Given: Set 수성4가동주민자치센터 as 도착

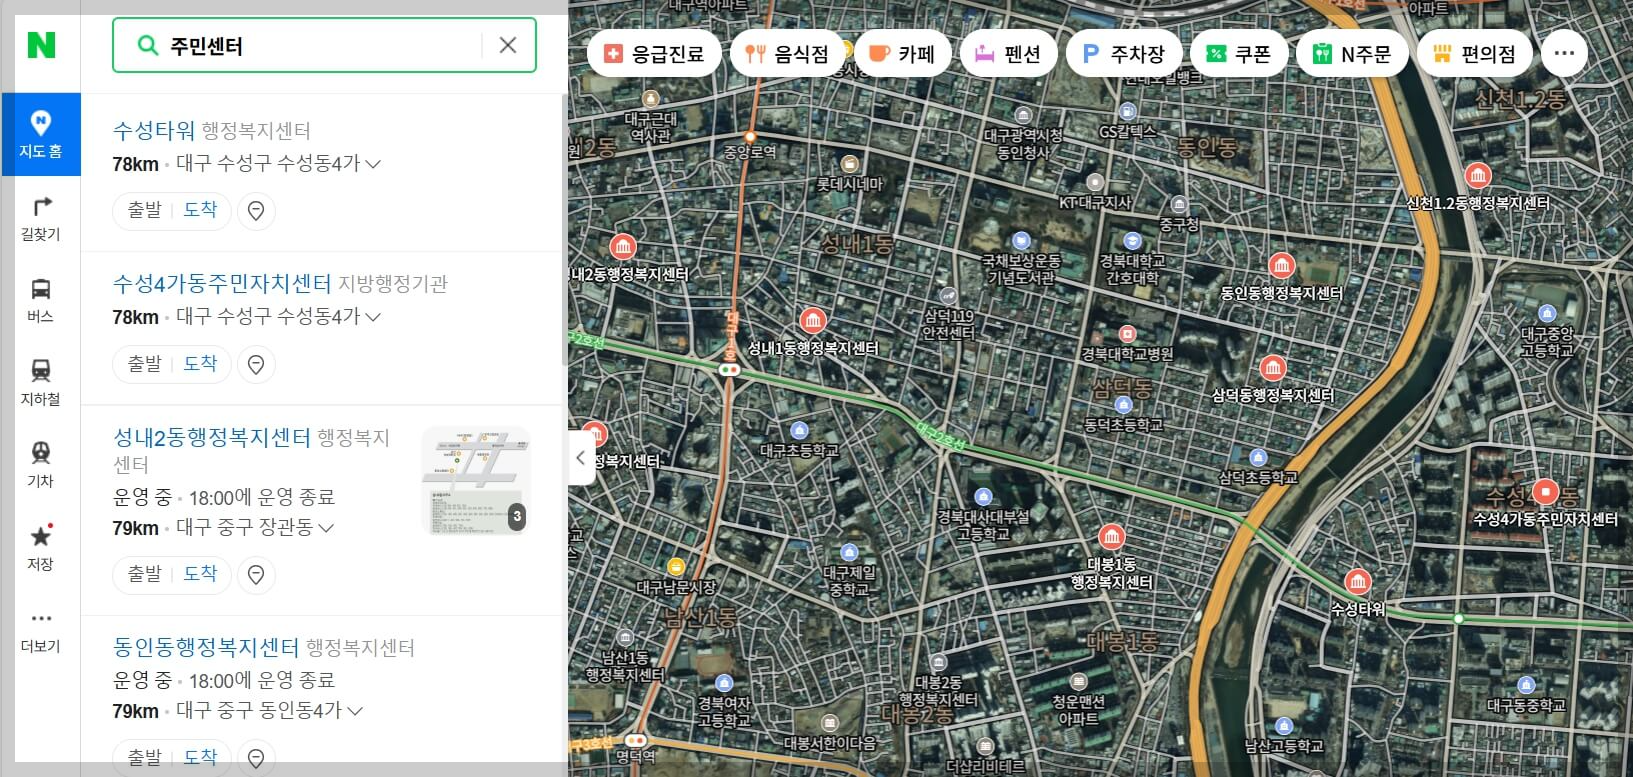Looking at the screenshot, I should [x=200, y=364].
